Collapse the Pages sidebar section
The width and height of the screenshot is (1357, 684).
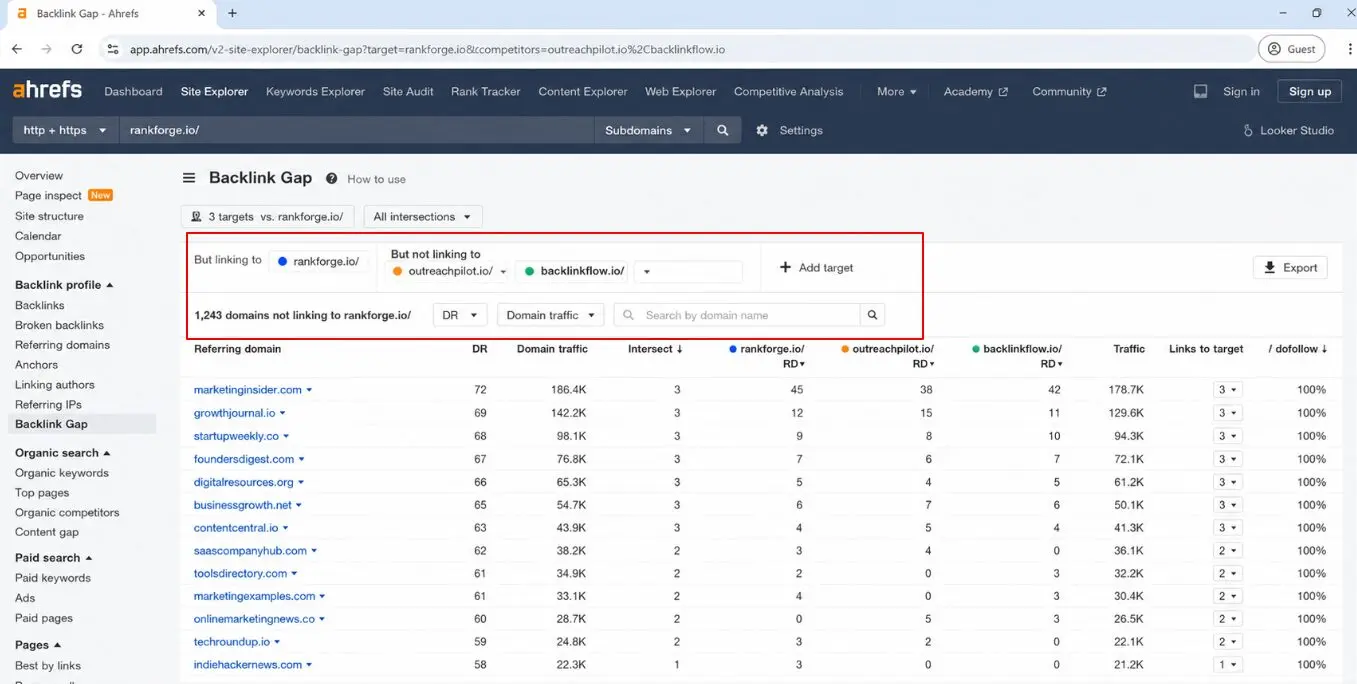(38, 645)
